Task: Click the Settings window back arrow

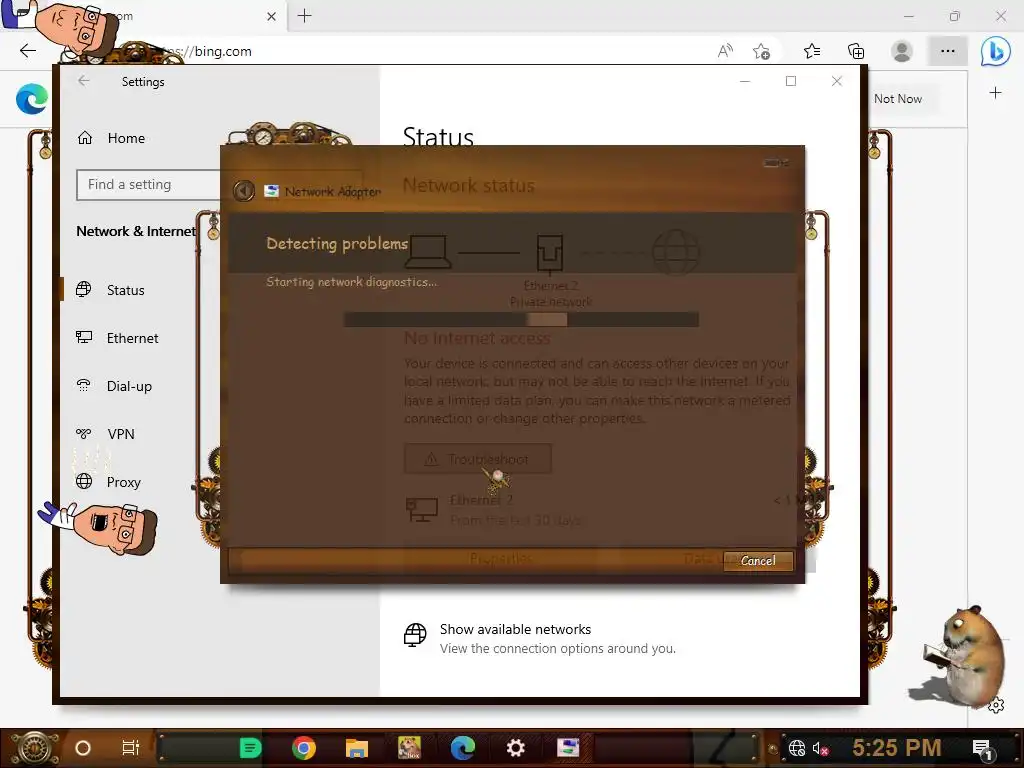Action: pos(84,81)
